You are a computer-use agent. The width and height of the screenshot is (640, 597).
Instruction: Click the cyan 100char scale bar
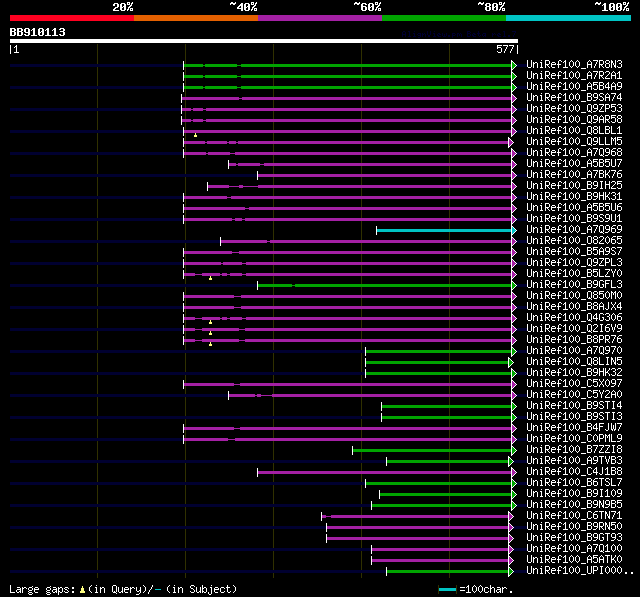[x=447, y=589]
